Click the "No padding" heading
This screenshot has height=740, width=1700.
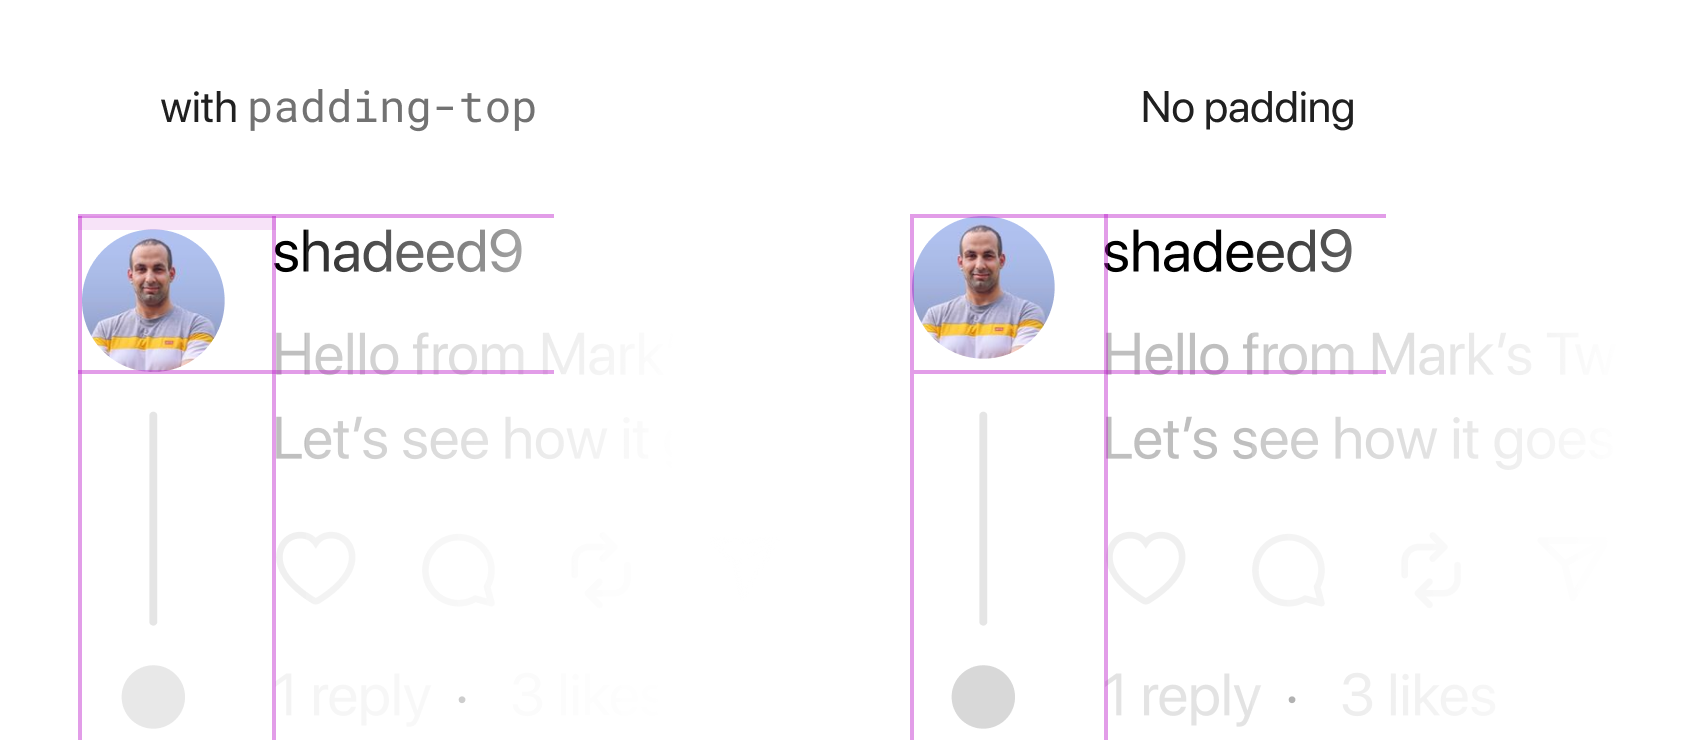(x=1247, y=108)
